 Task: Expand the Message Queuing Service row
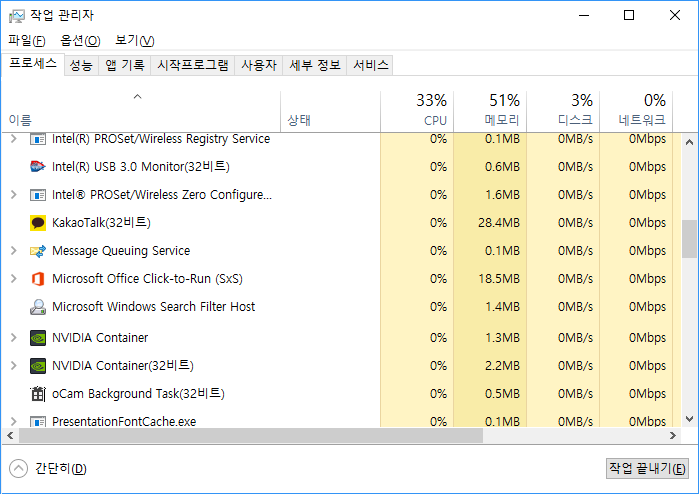(13, 251)
